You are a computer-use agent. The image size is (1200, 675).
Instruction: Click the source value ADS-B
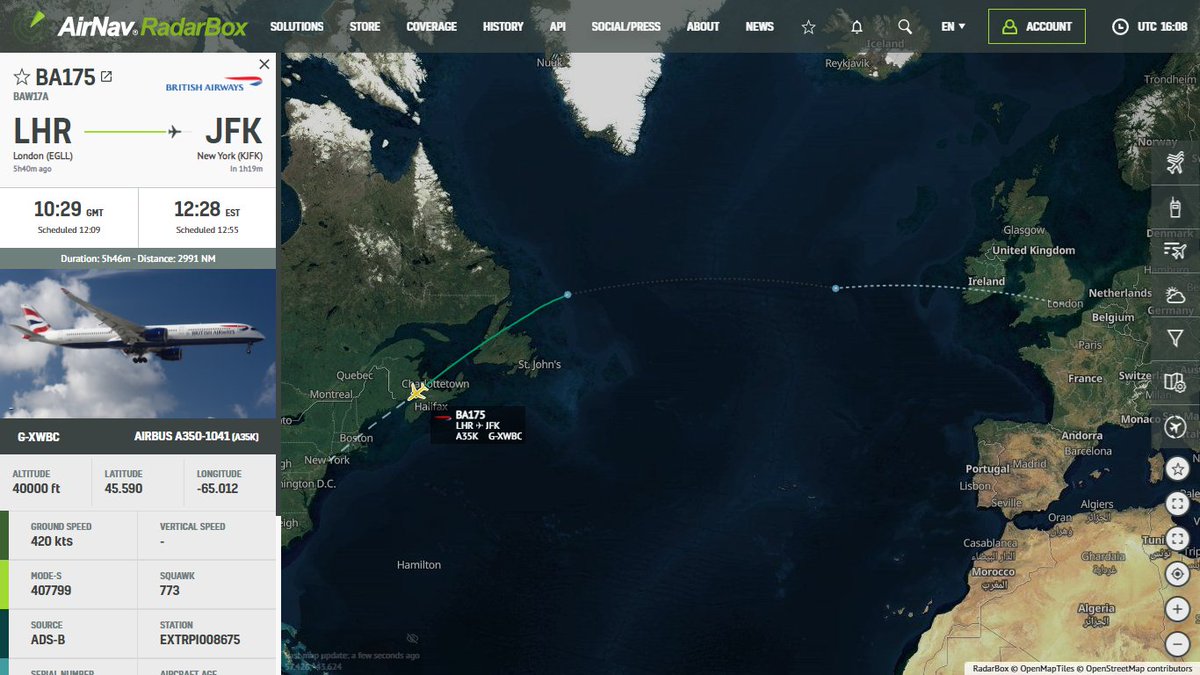tap(48, 640)
